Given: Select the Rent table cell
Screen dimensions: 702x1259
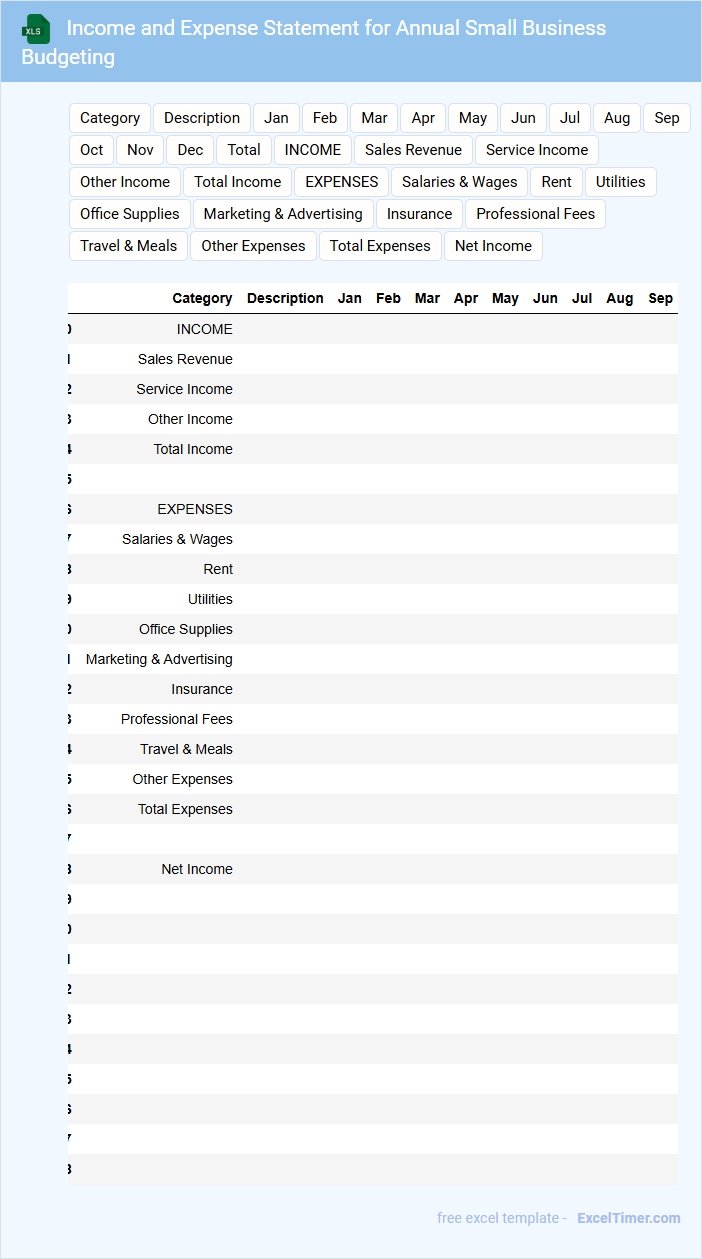Looking at the screenshot, I should click(218, 569).
